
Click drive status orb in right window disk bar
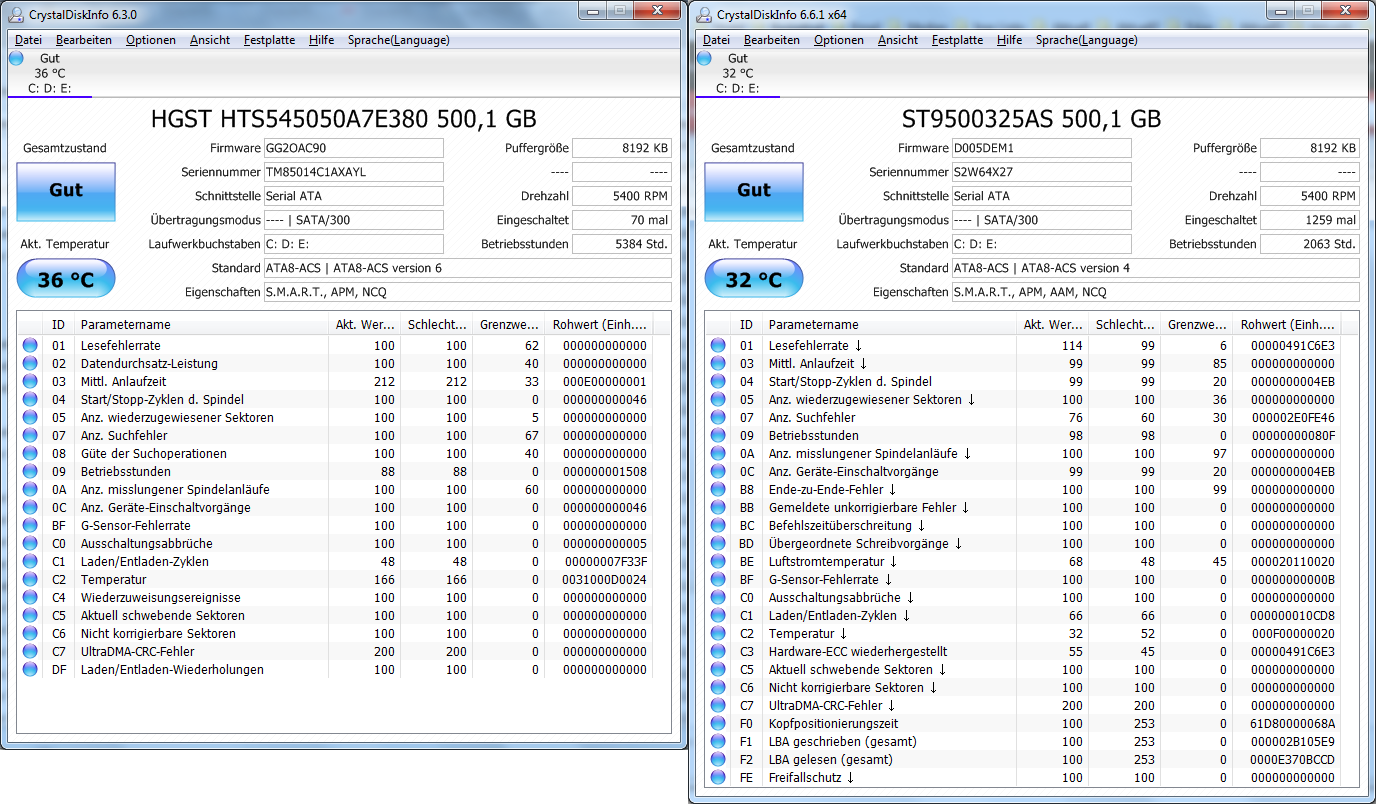(704, 59)
